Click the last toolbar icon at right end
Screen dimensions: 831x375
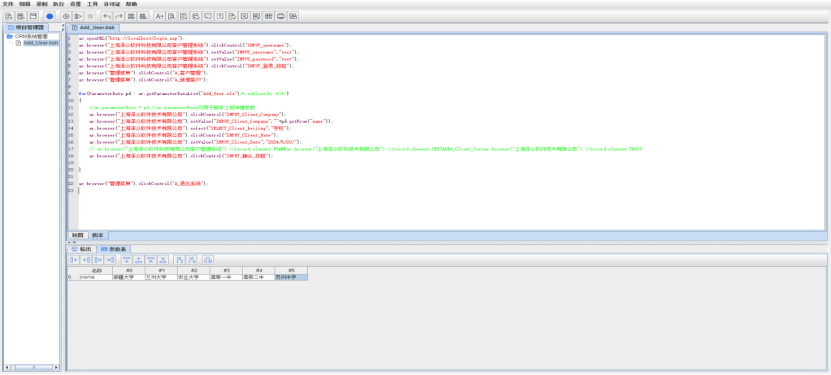(x=293, y=16)
